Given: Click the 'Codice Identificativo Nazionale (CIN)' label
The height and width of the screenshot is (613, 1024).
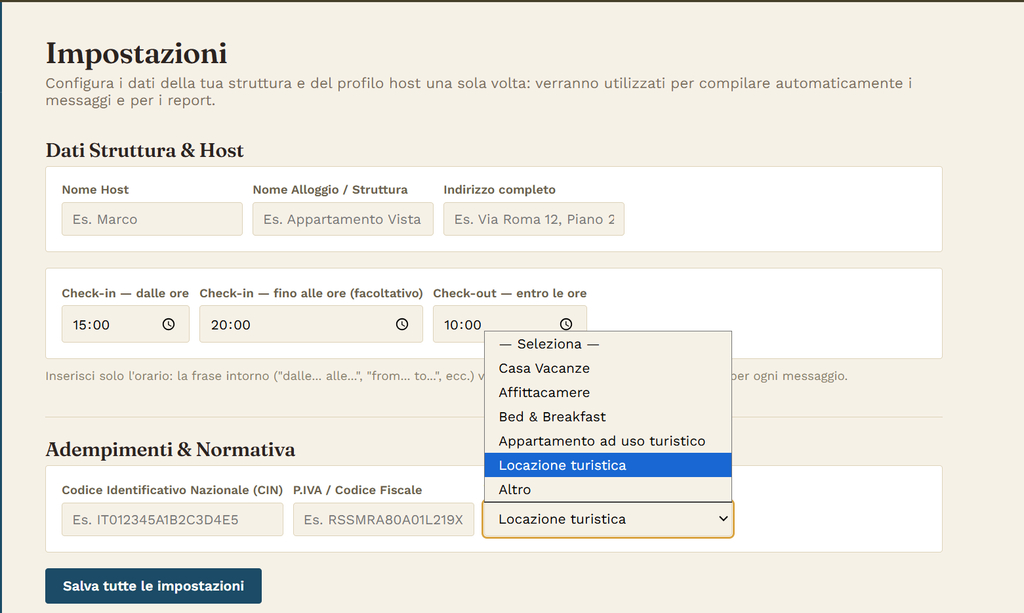Looking at the screenshot, I should tap(172, 490).
